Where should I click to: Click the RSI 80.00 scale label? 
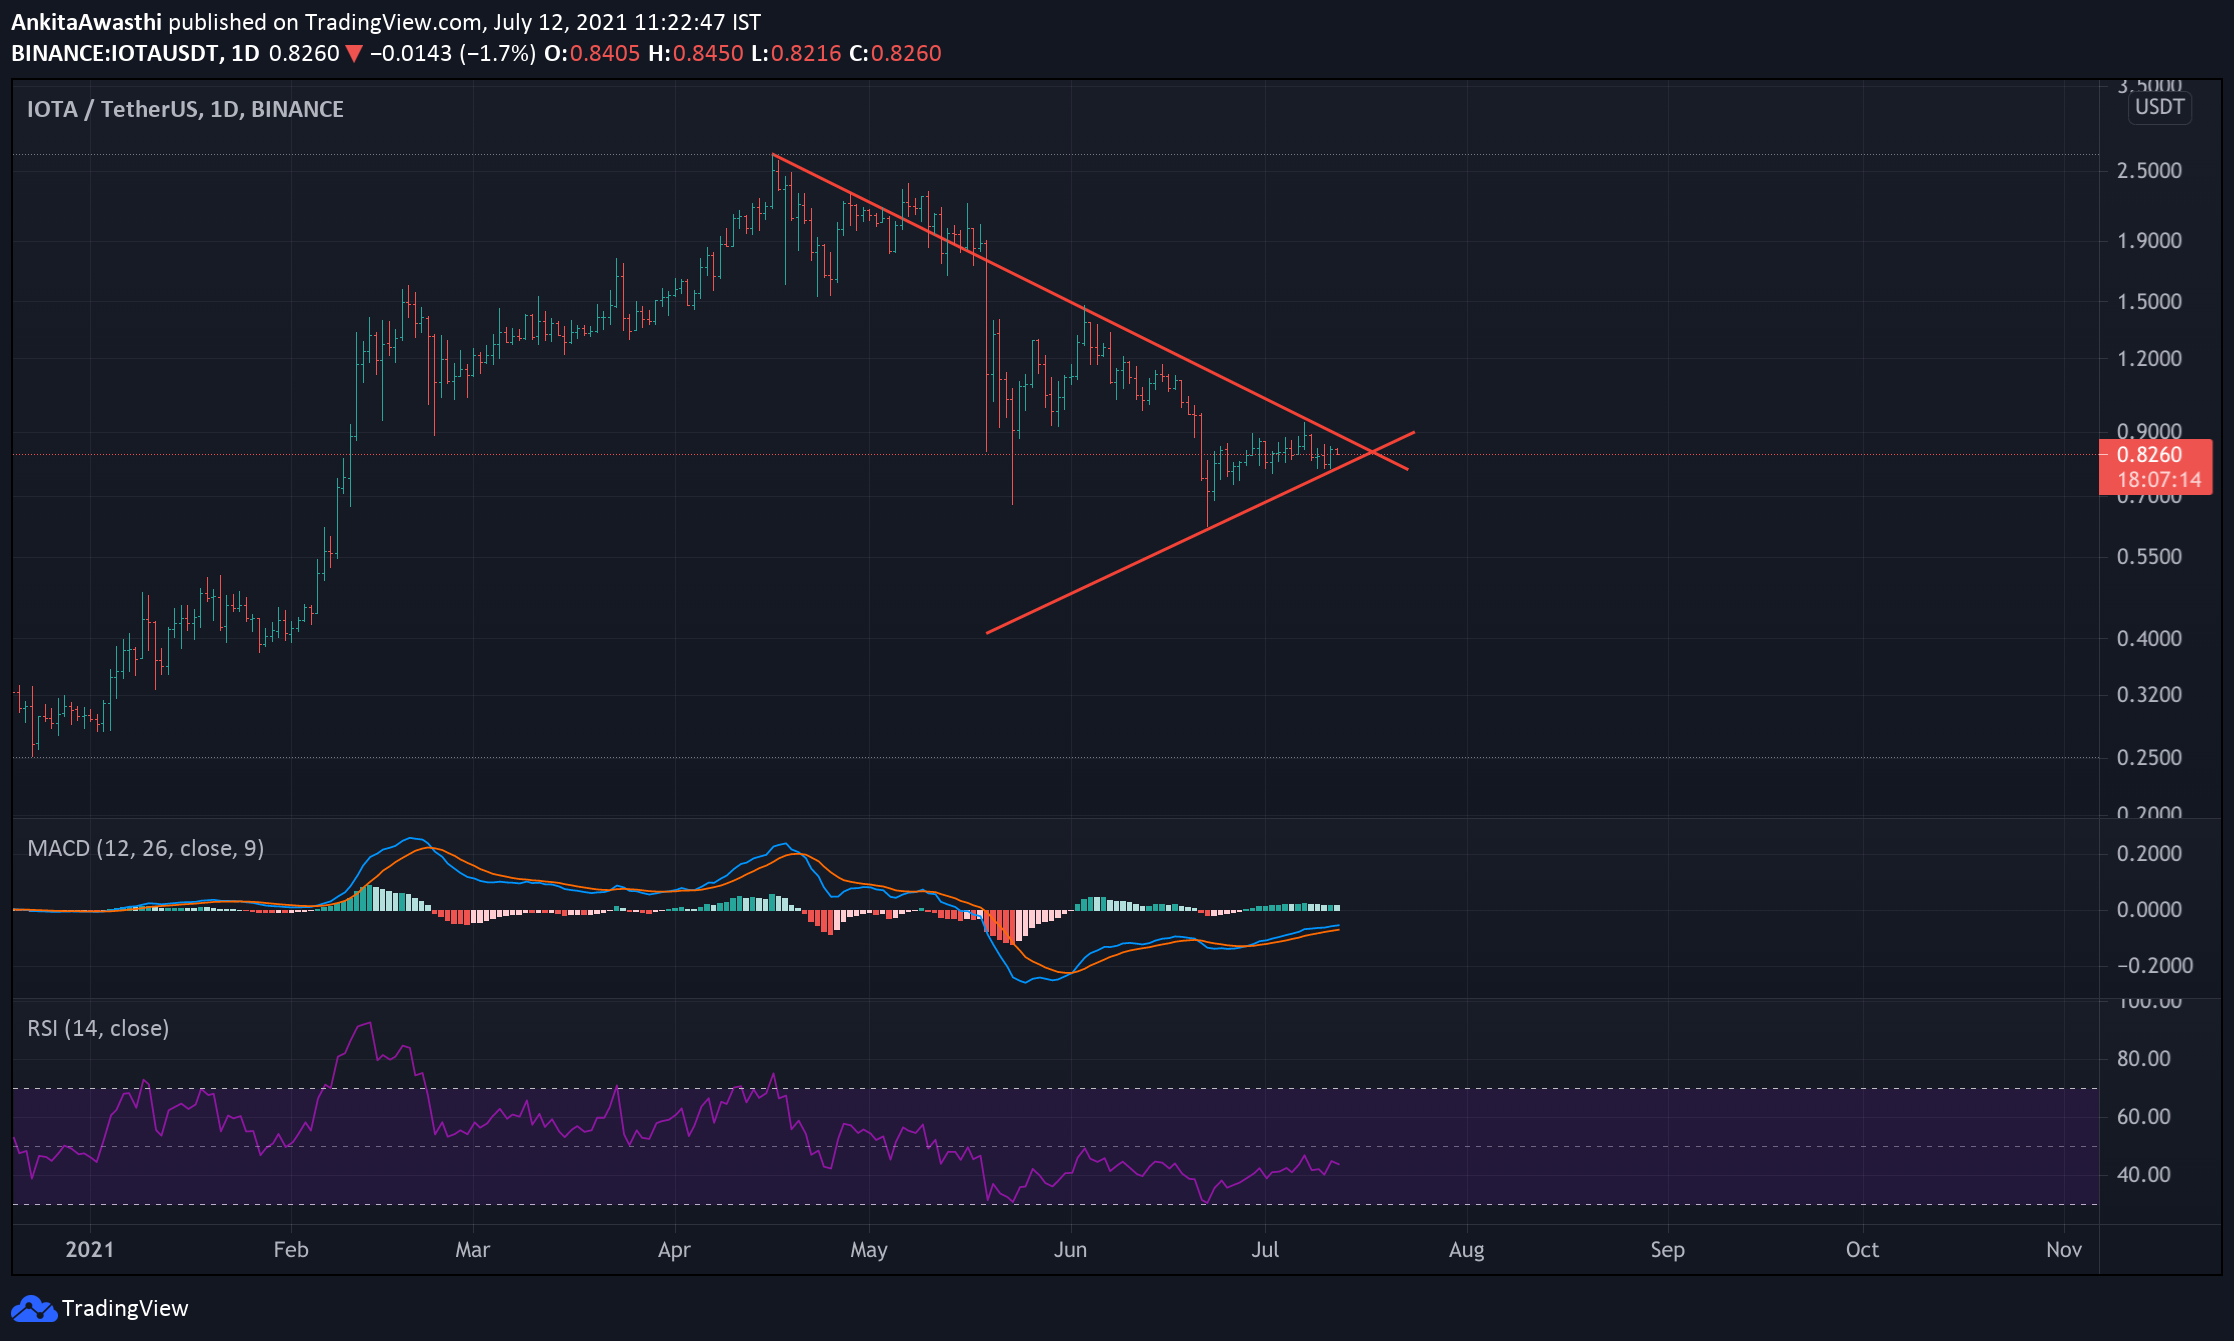coord(2144,1058)
